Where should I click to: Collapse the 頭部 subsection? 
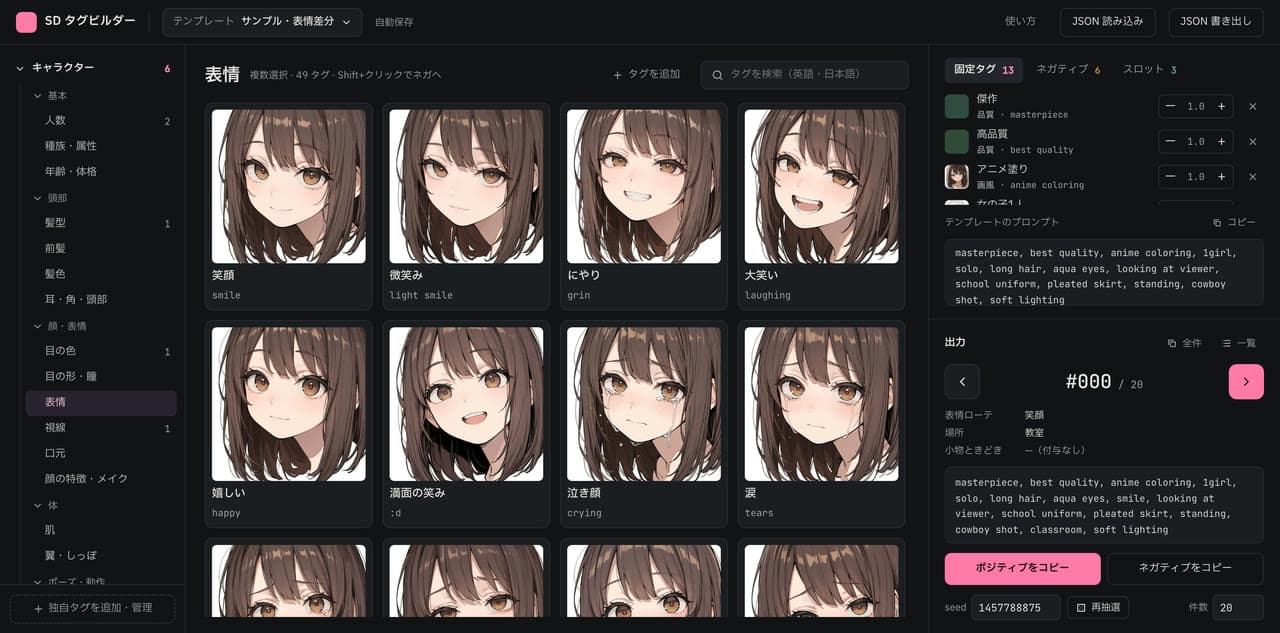pyautogui.click(x=38, y=198)
